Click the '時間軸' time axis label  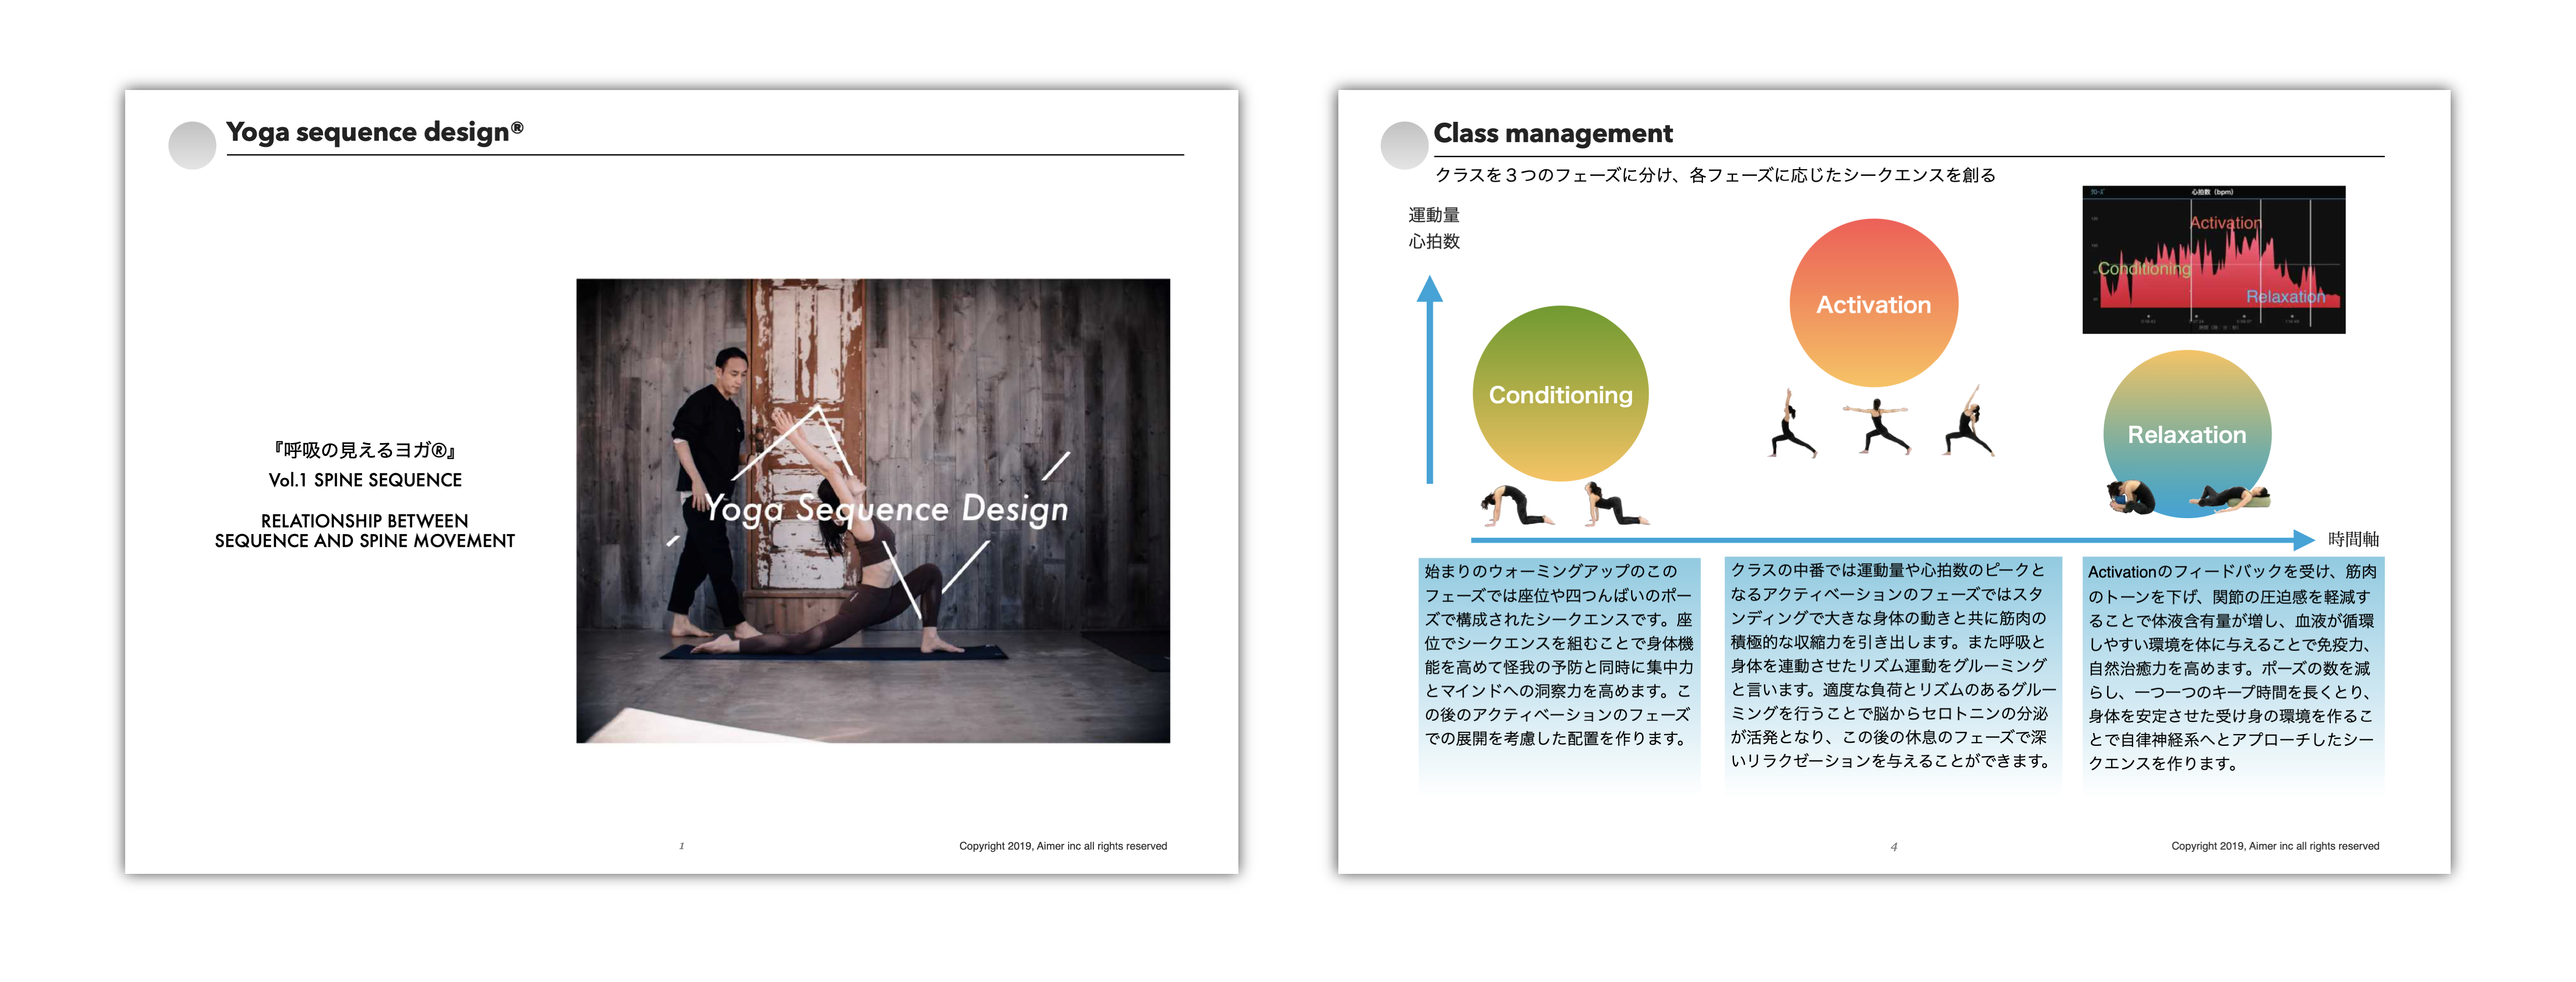pos(2353,540)
